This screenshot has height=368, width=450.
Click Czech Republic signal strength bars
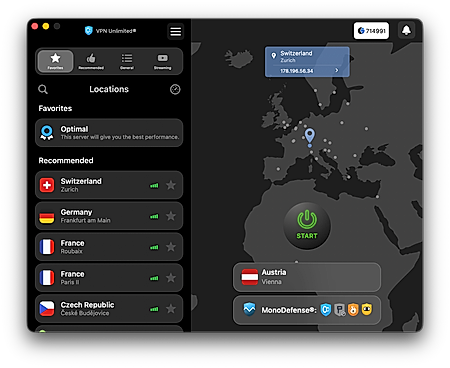154,309
